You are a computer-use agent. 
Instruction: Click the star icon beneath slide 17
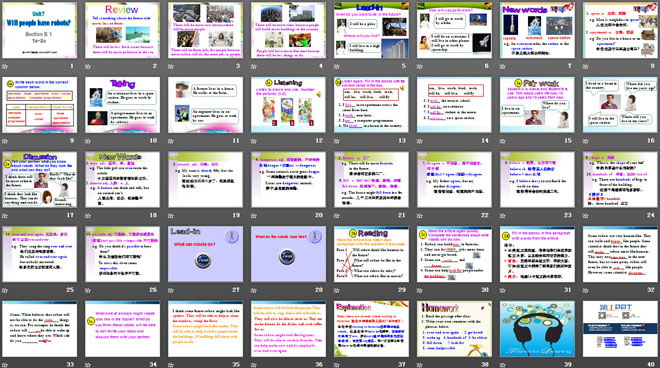[5, 216]
